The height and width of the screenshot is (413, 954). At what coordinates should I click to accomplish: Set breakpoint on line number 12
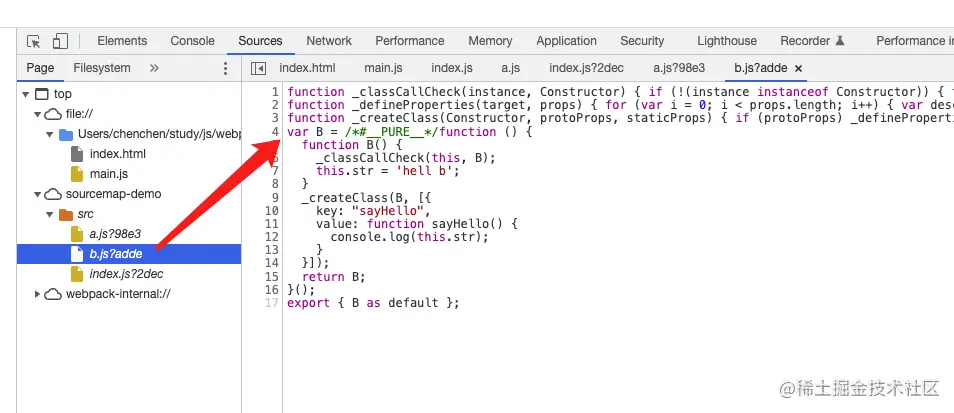point(271,237)
